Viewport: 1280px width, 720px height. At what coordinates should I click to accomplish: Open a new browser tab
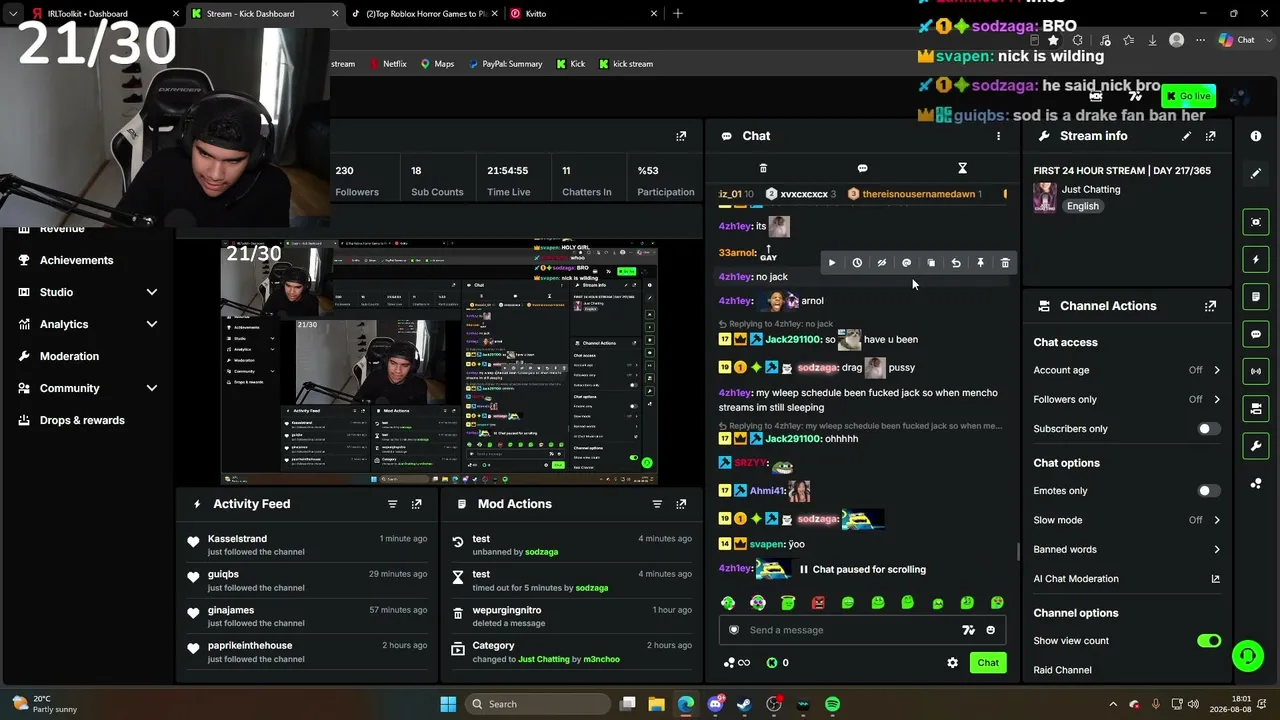678,14
